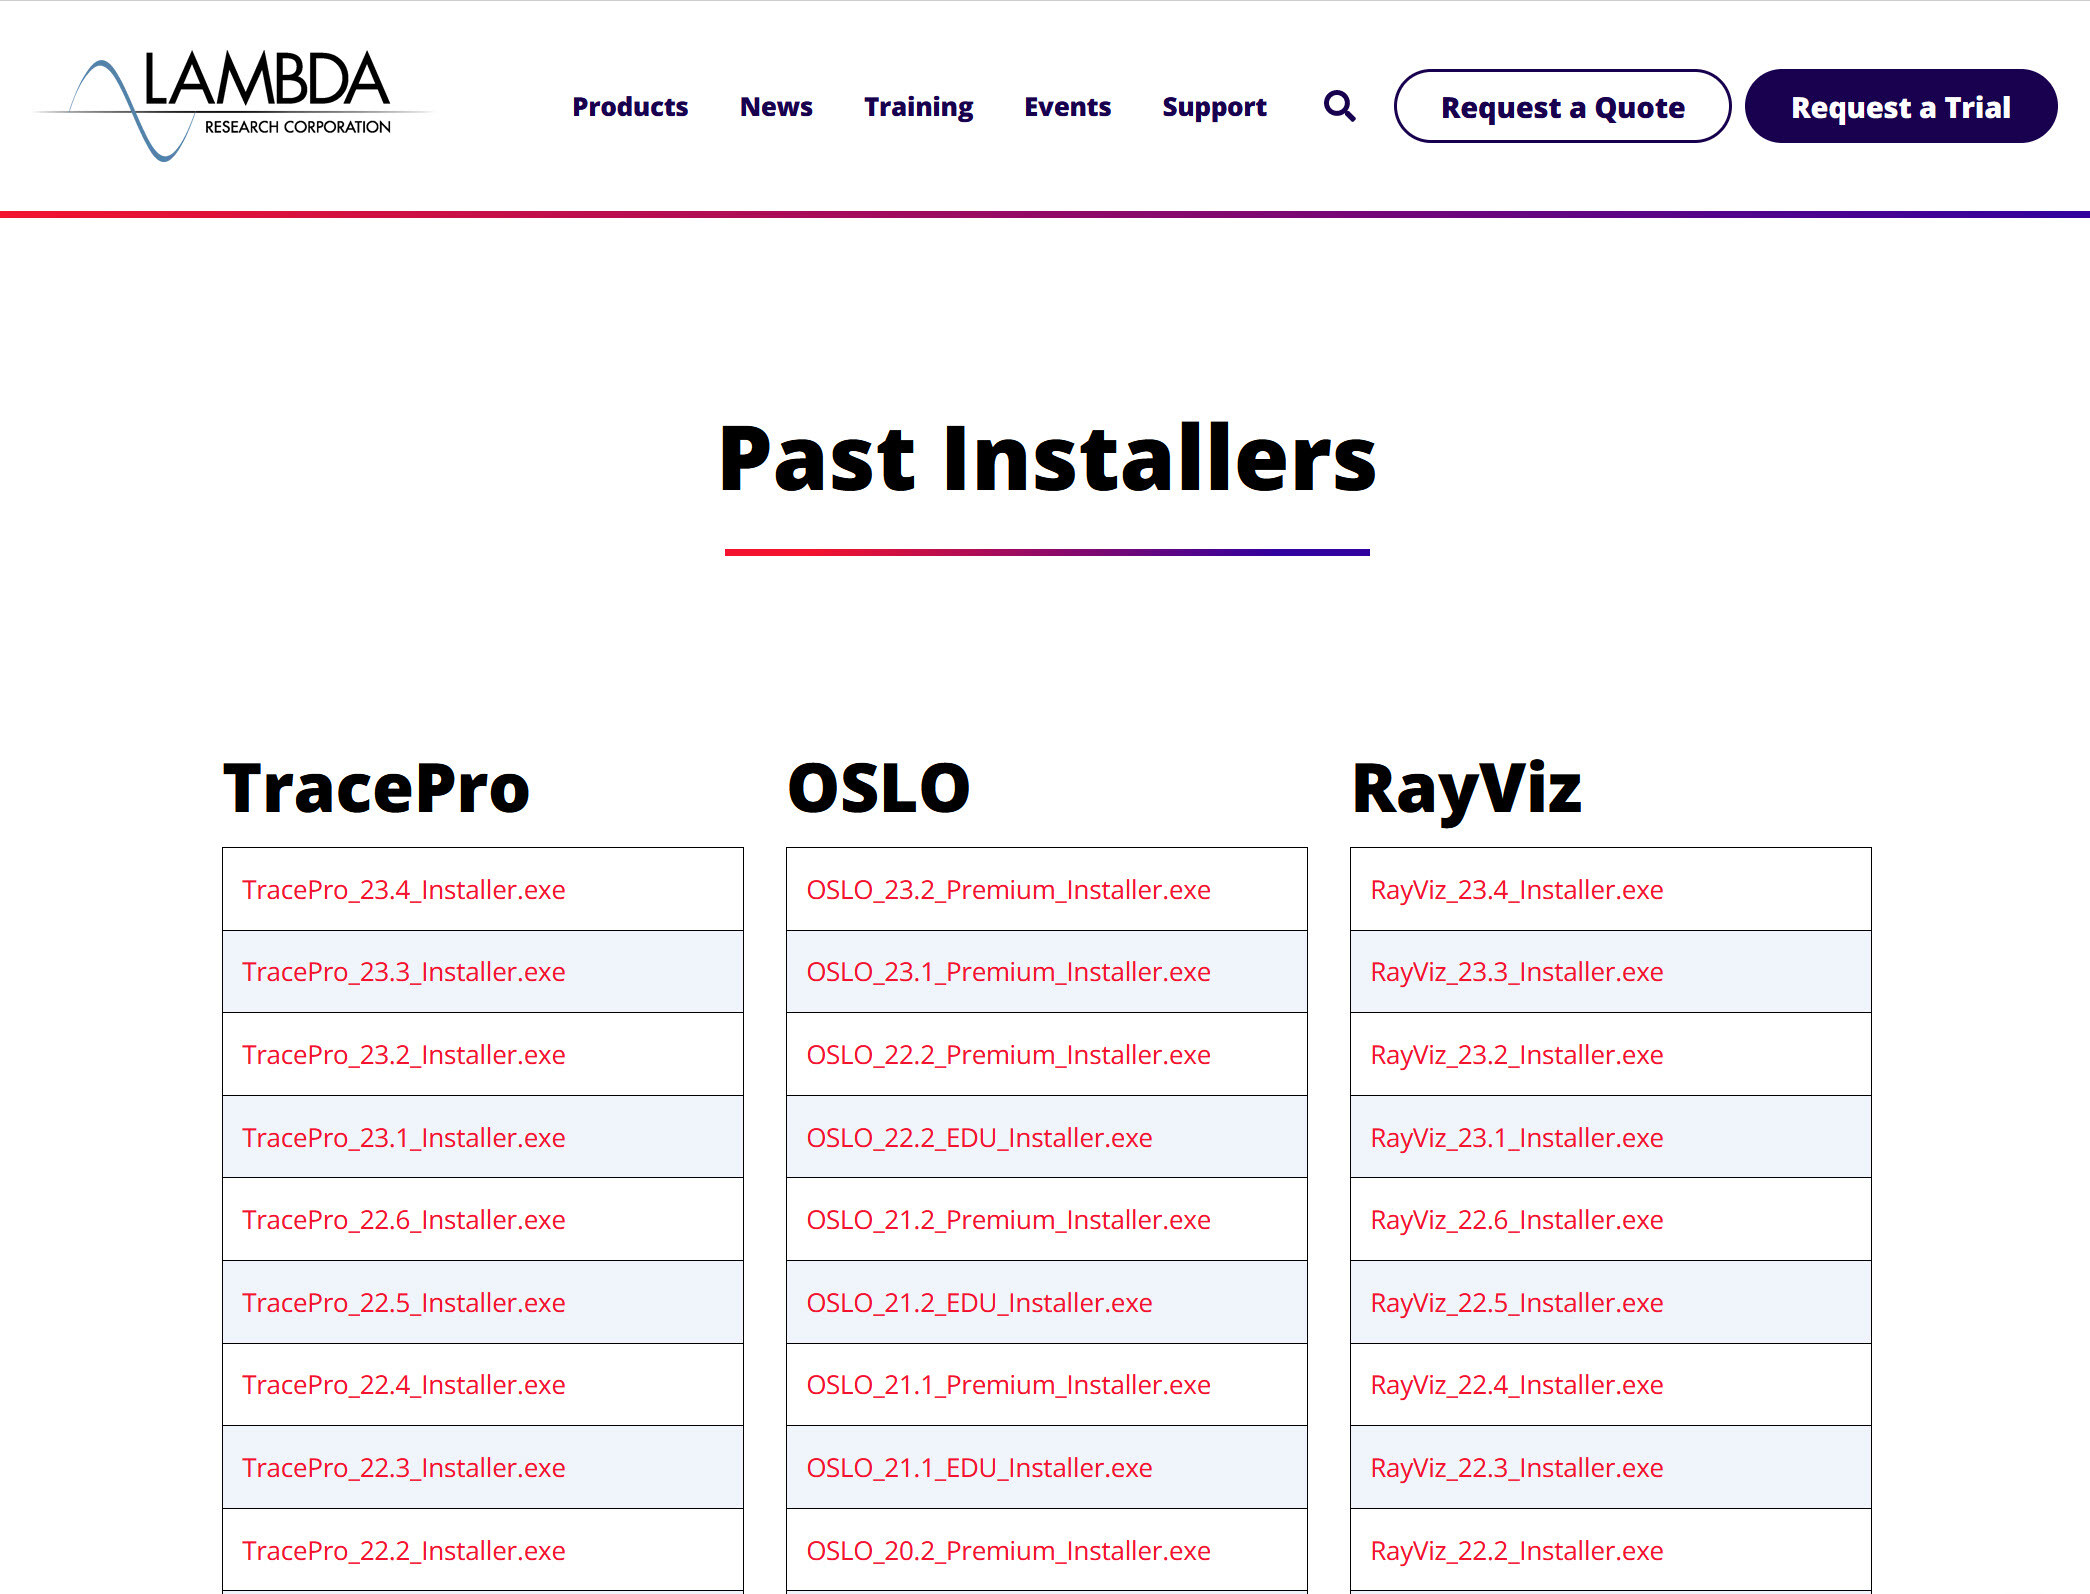
Task: Navigate to the Training section
Action: point(919,105)
